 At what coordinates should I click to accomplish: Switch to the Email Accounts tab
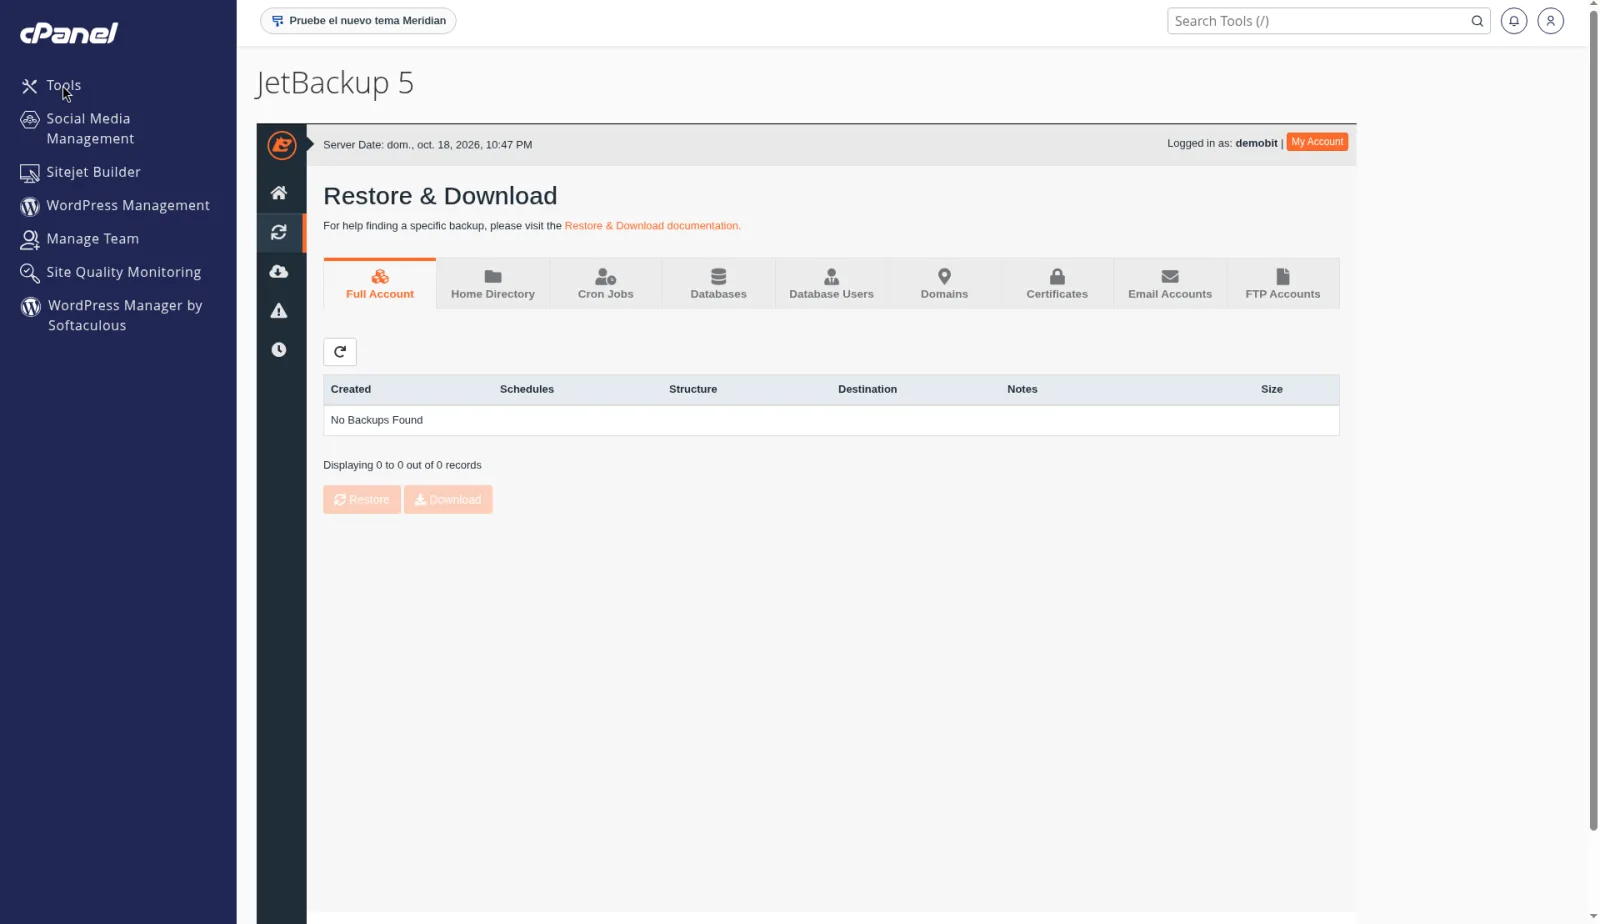pyautogui.click(x=1170, y=284)
